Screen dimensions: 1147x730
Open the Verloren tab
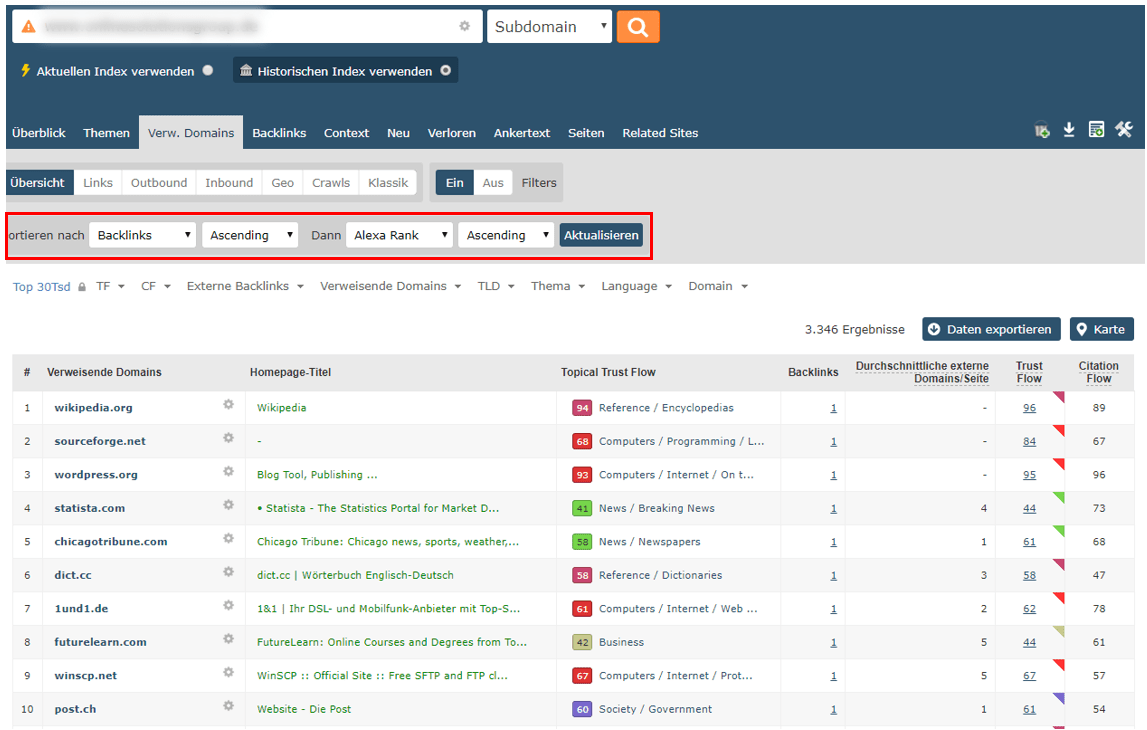click(452, 133)
